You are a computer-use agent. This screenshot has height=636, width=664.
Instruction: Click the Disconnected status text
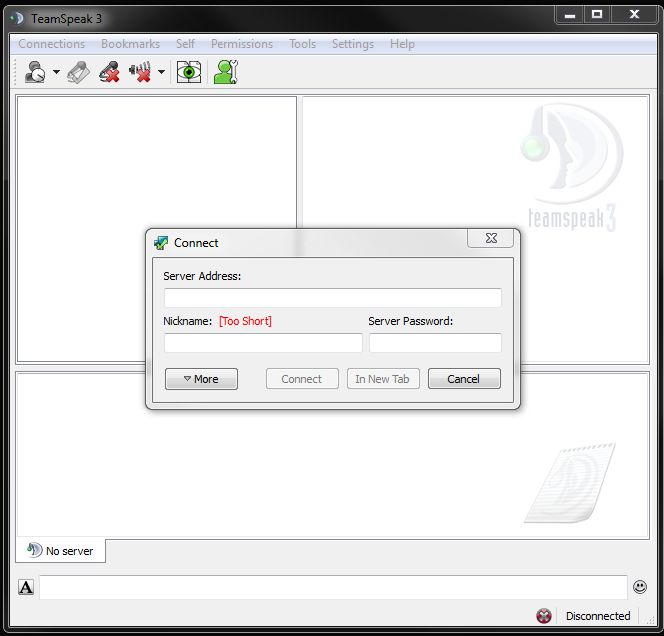(598, 616)
